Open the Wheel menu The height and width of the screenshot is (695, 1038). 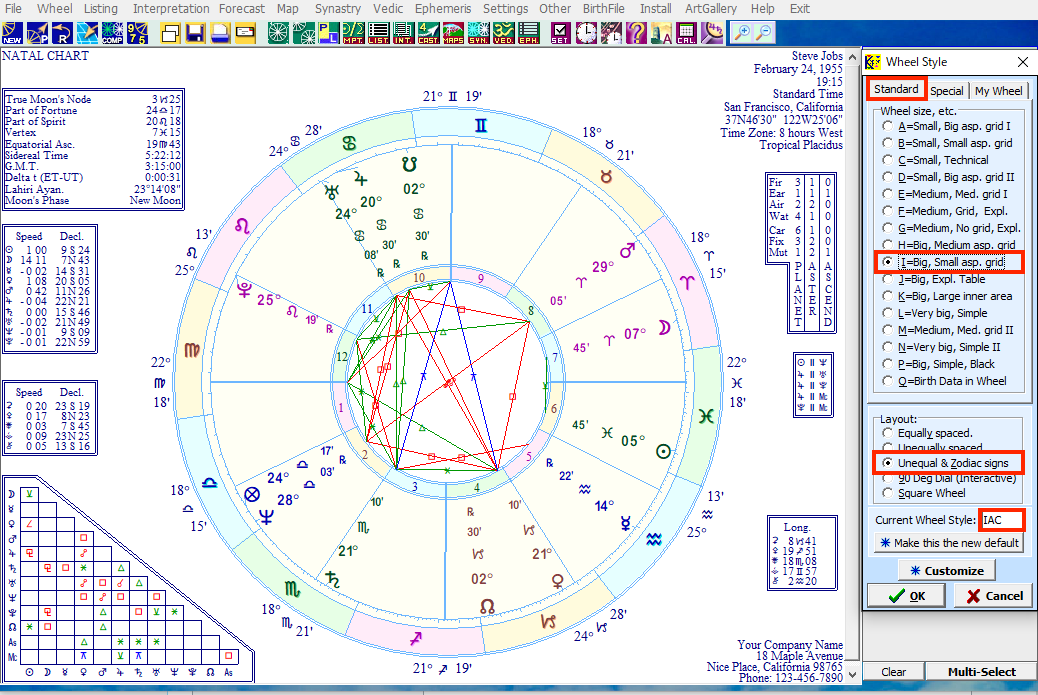(54, 9)
